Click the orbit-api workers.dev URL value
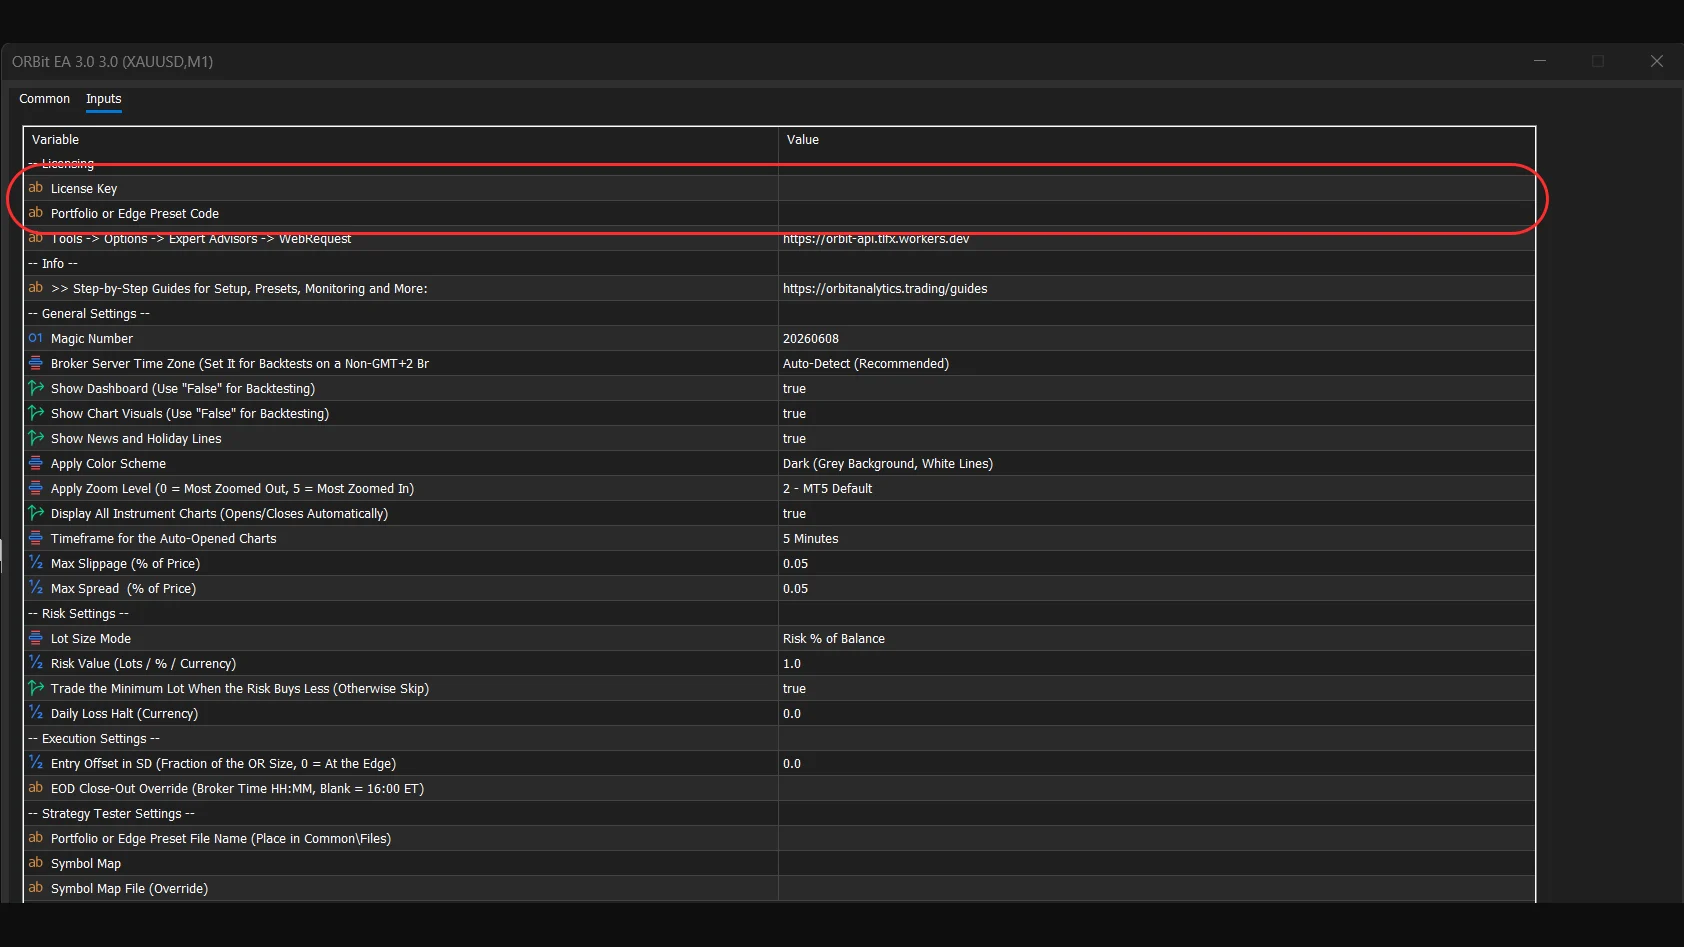This screenshot has height=947, width=1684. (x=876, y=238)
